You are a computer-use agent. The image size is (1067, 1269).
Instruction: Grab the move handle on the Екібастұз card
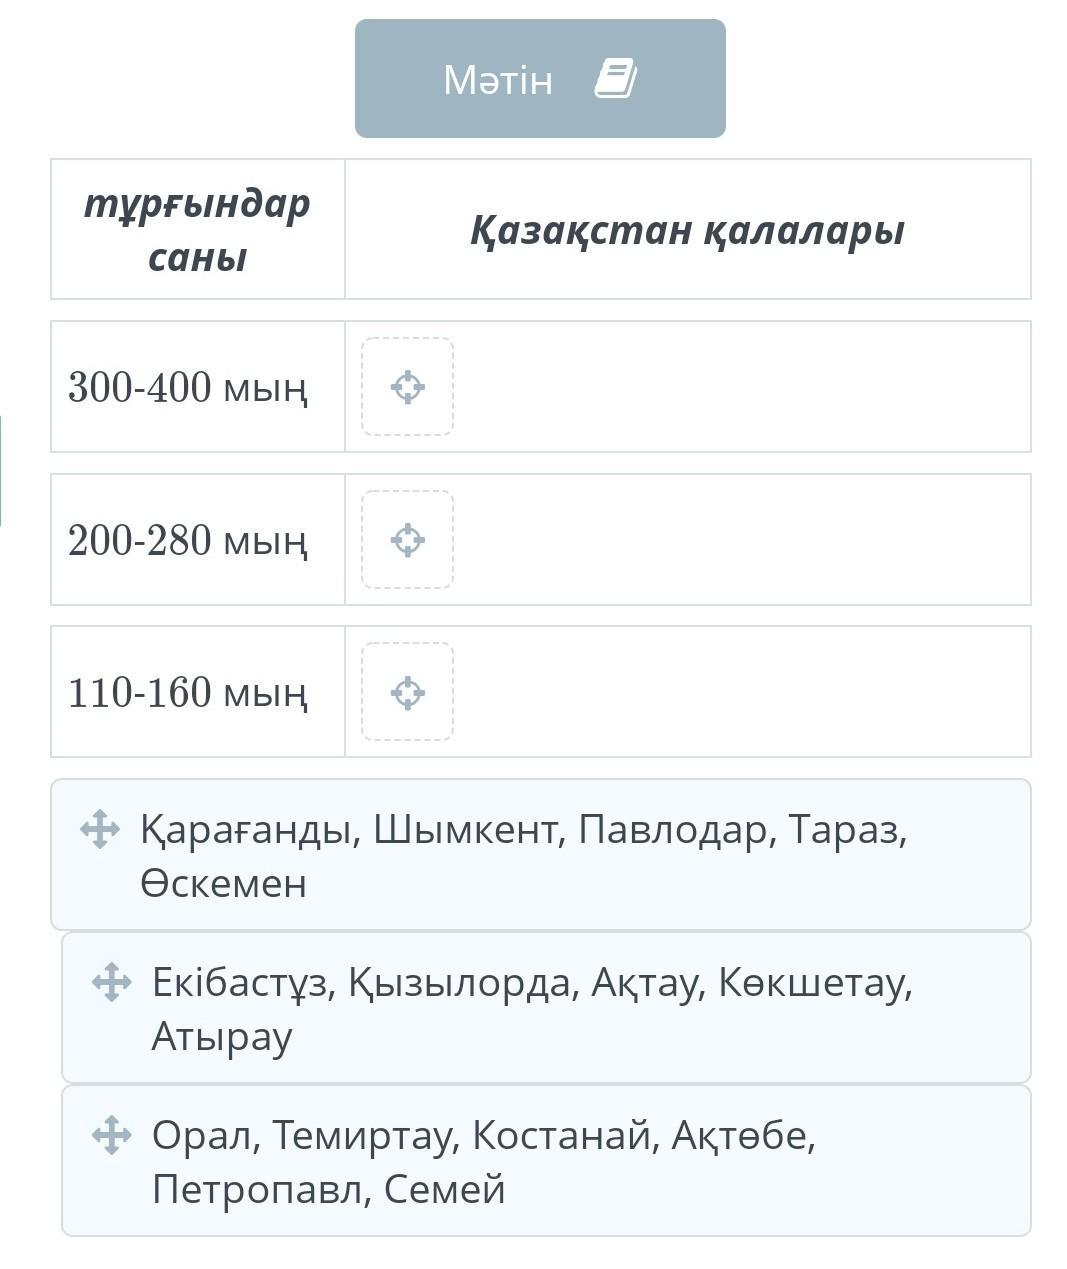111,982
